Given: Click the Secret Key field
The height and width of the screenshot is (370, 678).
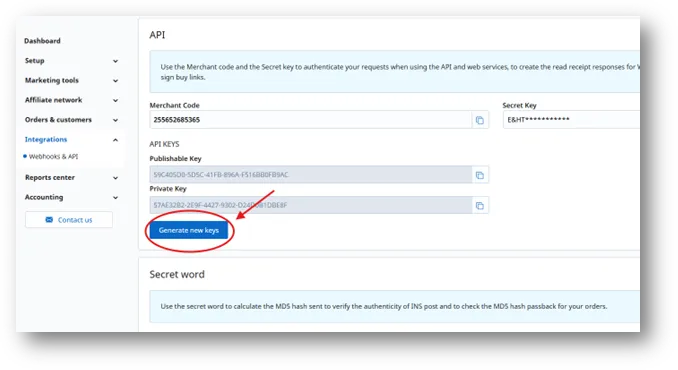Looking at the screenshot, I should tap(571, 120).
